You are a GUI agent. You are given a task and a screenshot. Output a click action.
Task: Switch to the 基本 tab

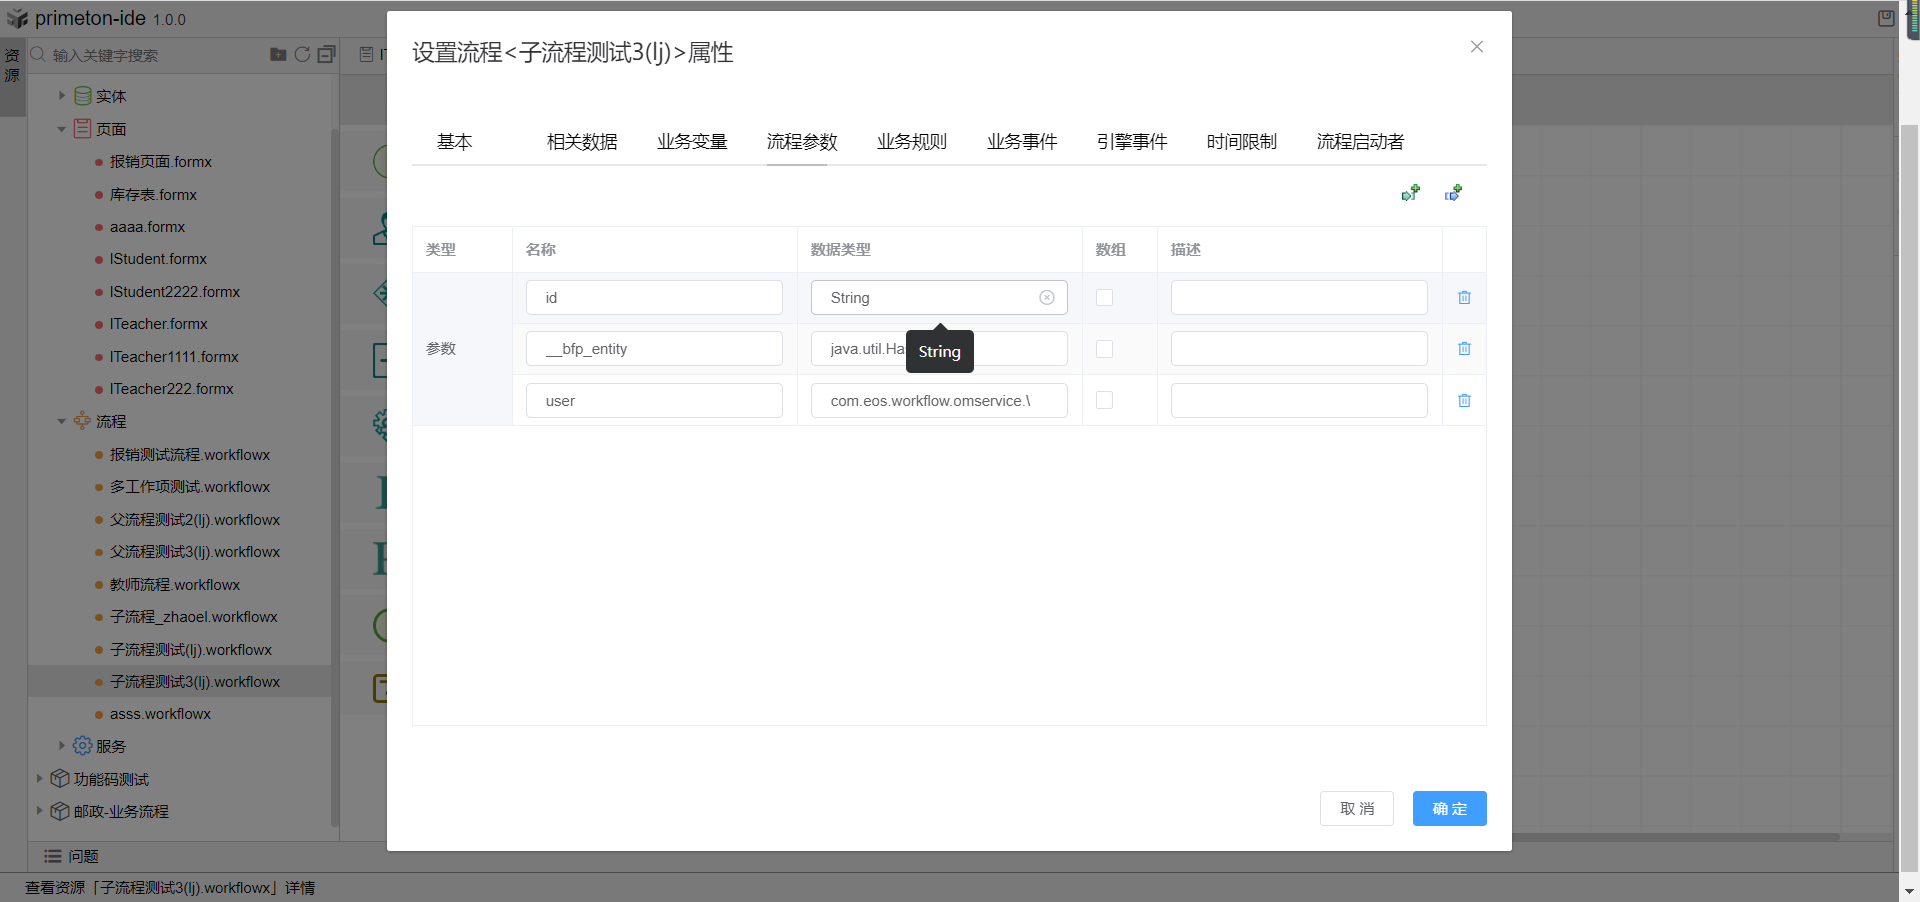coord(454,142)
